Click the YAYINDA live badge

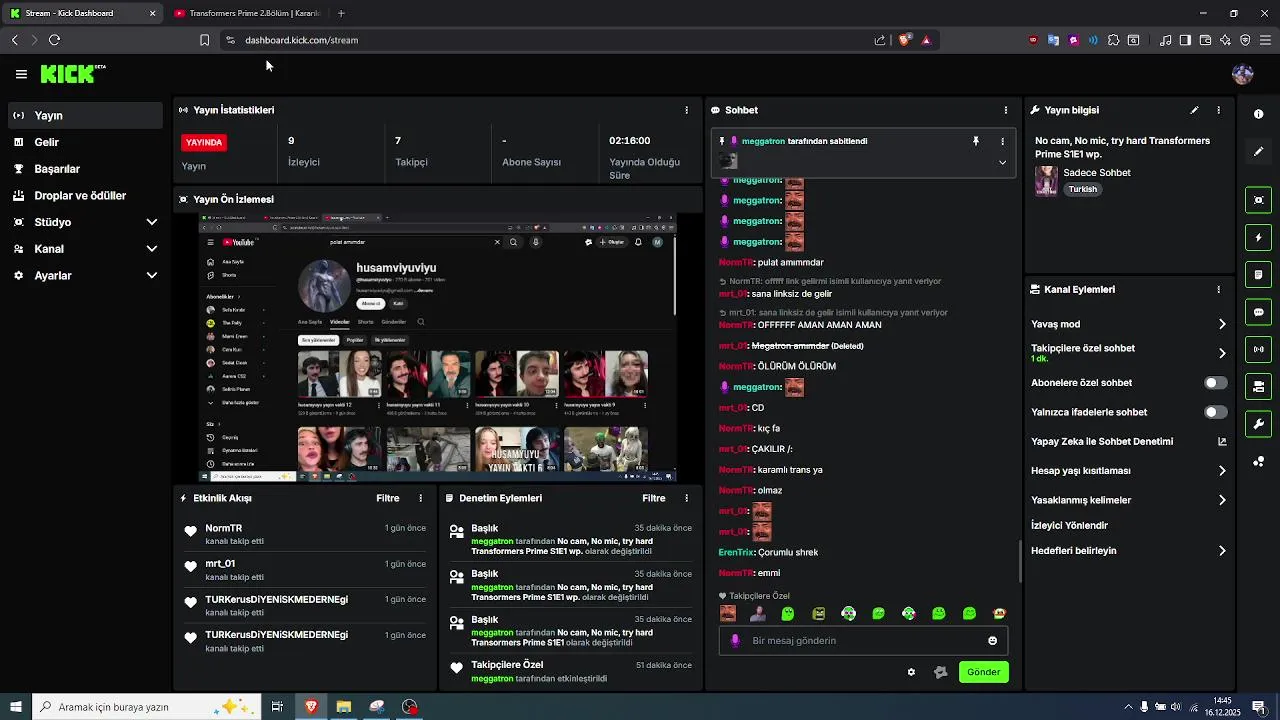tap(203, 142)
